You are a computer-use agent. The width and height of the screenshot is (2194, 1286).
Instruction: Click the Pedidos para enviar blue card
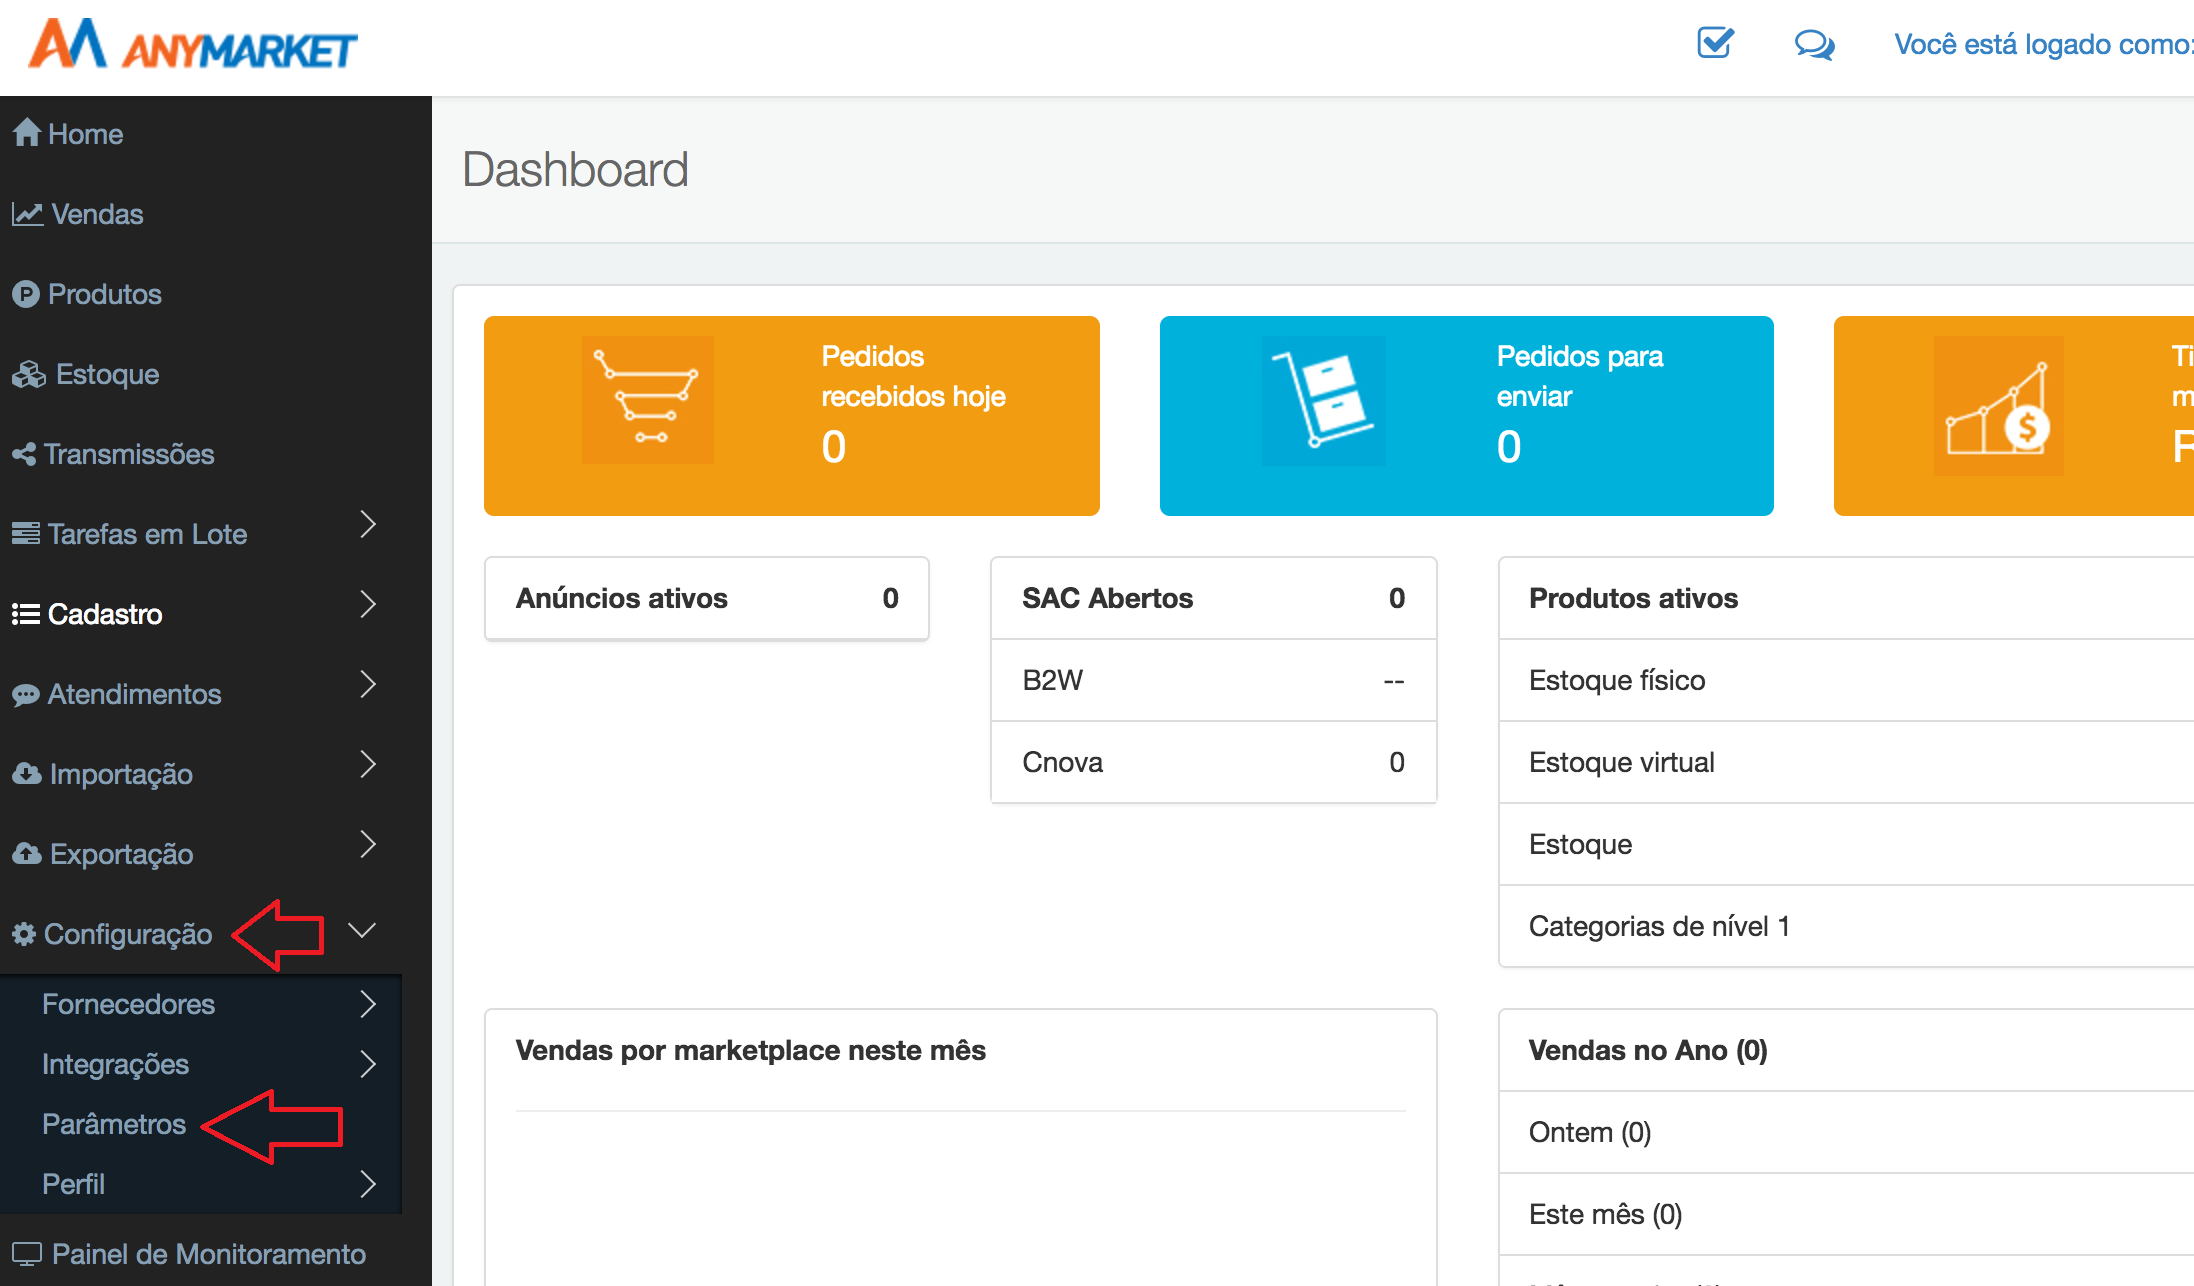tap(1466, 416)
